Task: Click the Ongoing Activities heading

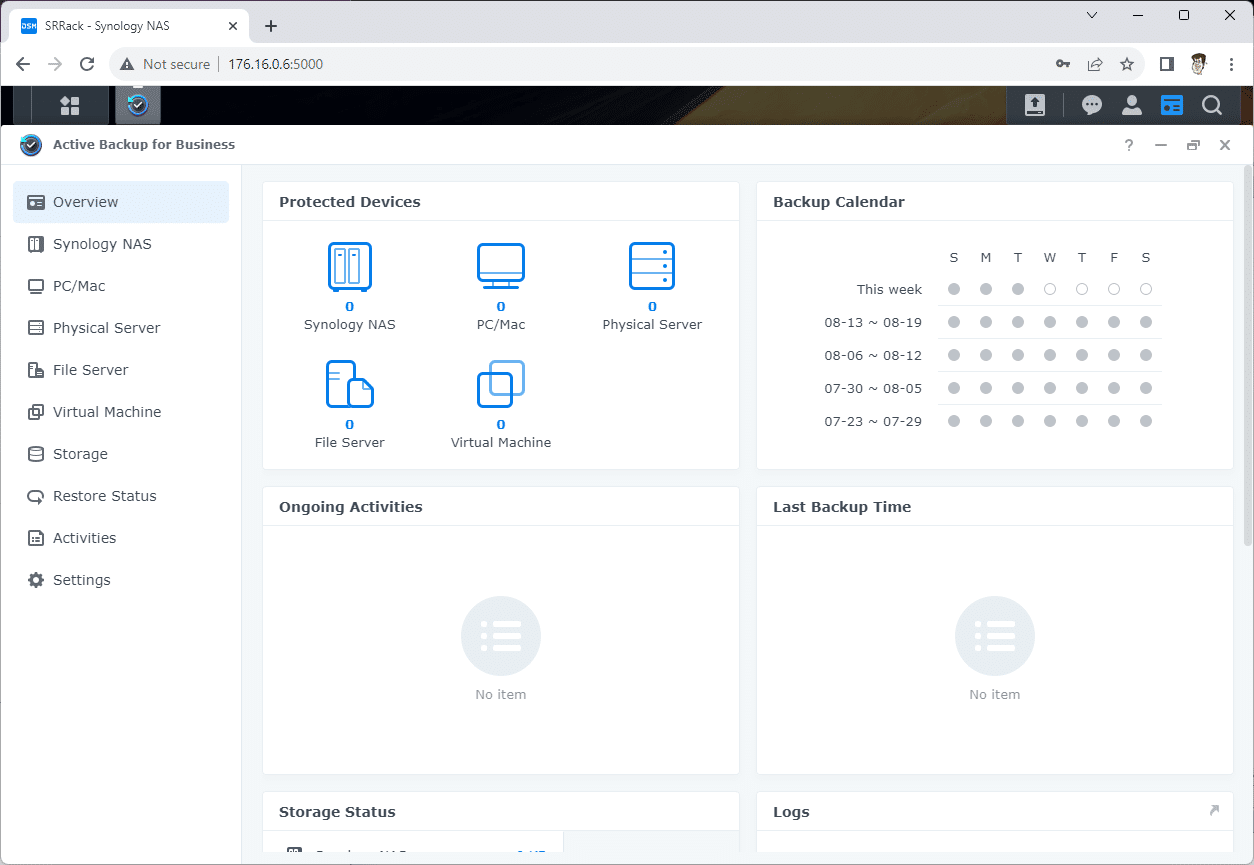Action: coord(351,507)
